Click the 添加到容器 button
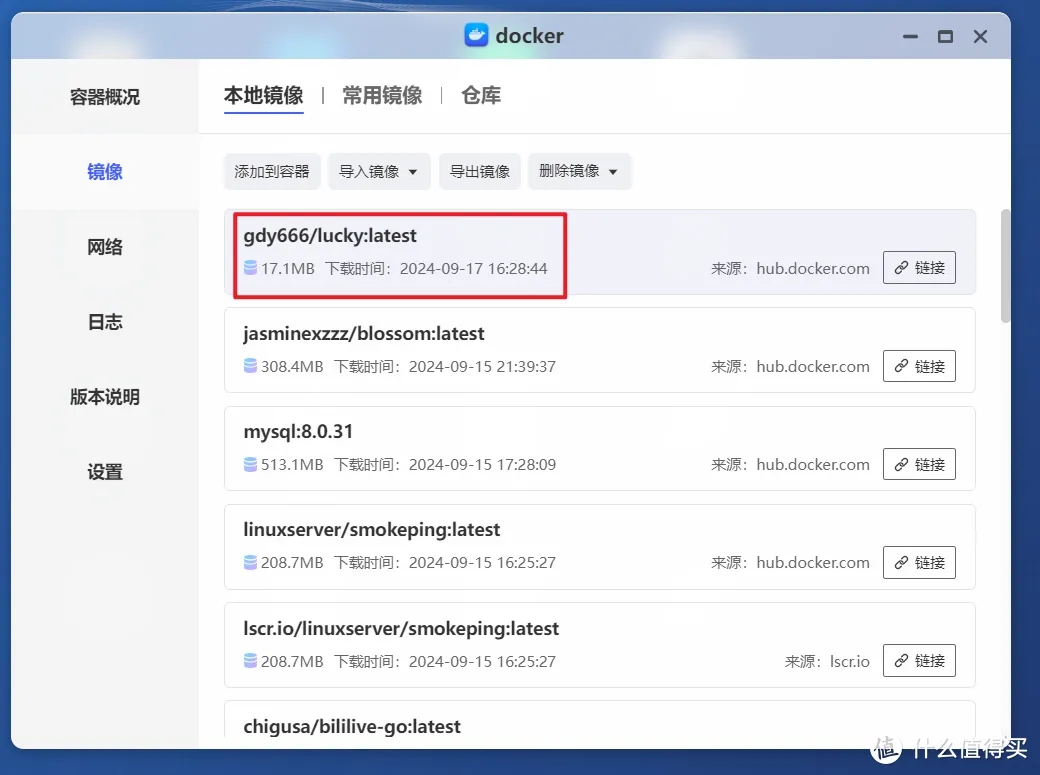The width and height of the screenshot is (1040, 775). (x=271, y=171)
